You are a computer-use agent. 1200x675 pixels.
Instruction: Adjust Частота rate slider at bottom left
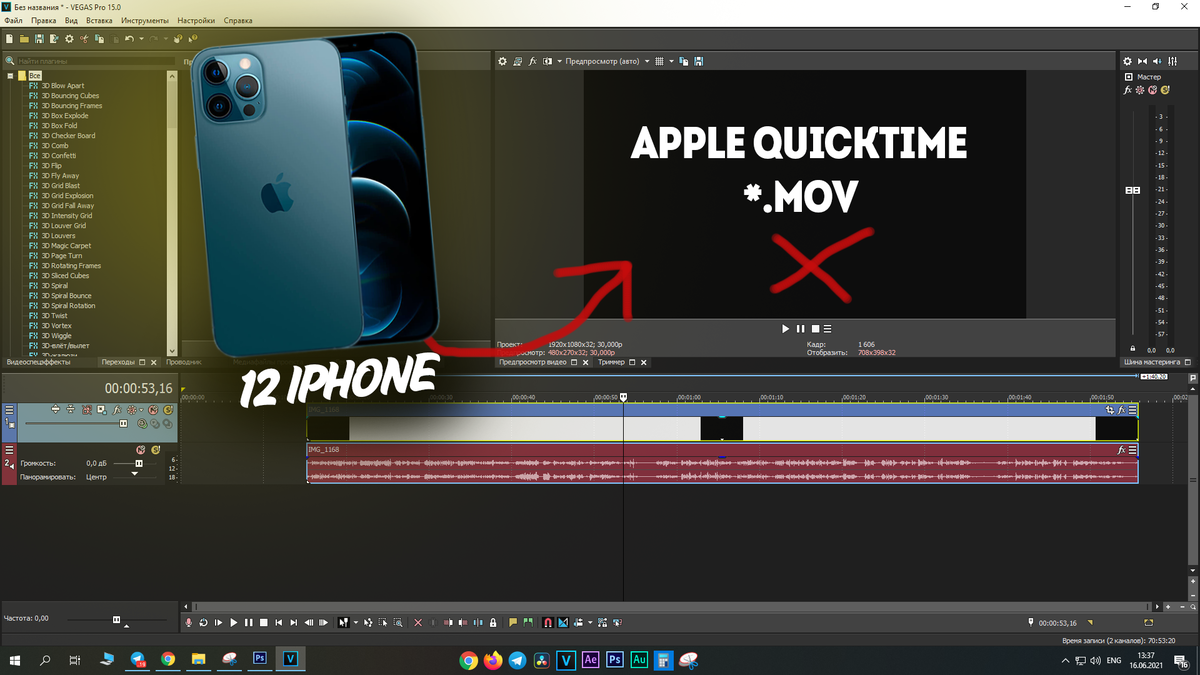(x=116, y=619)
